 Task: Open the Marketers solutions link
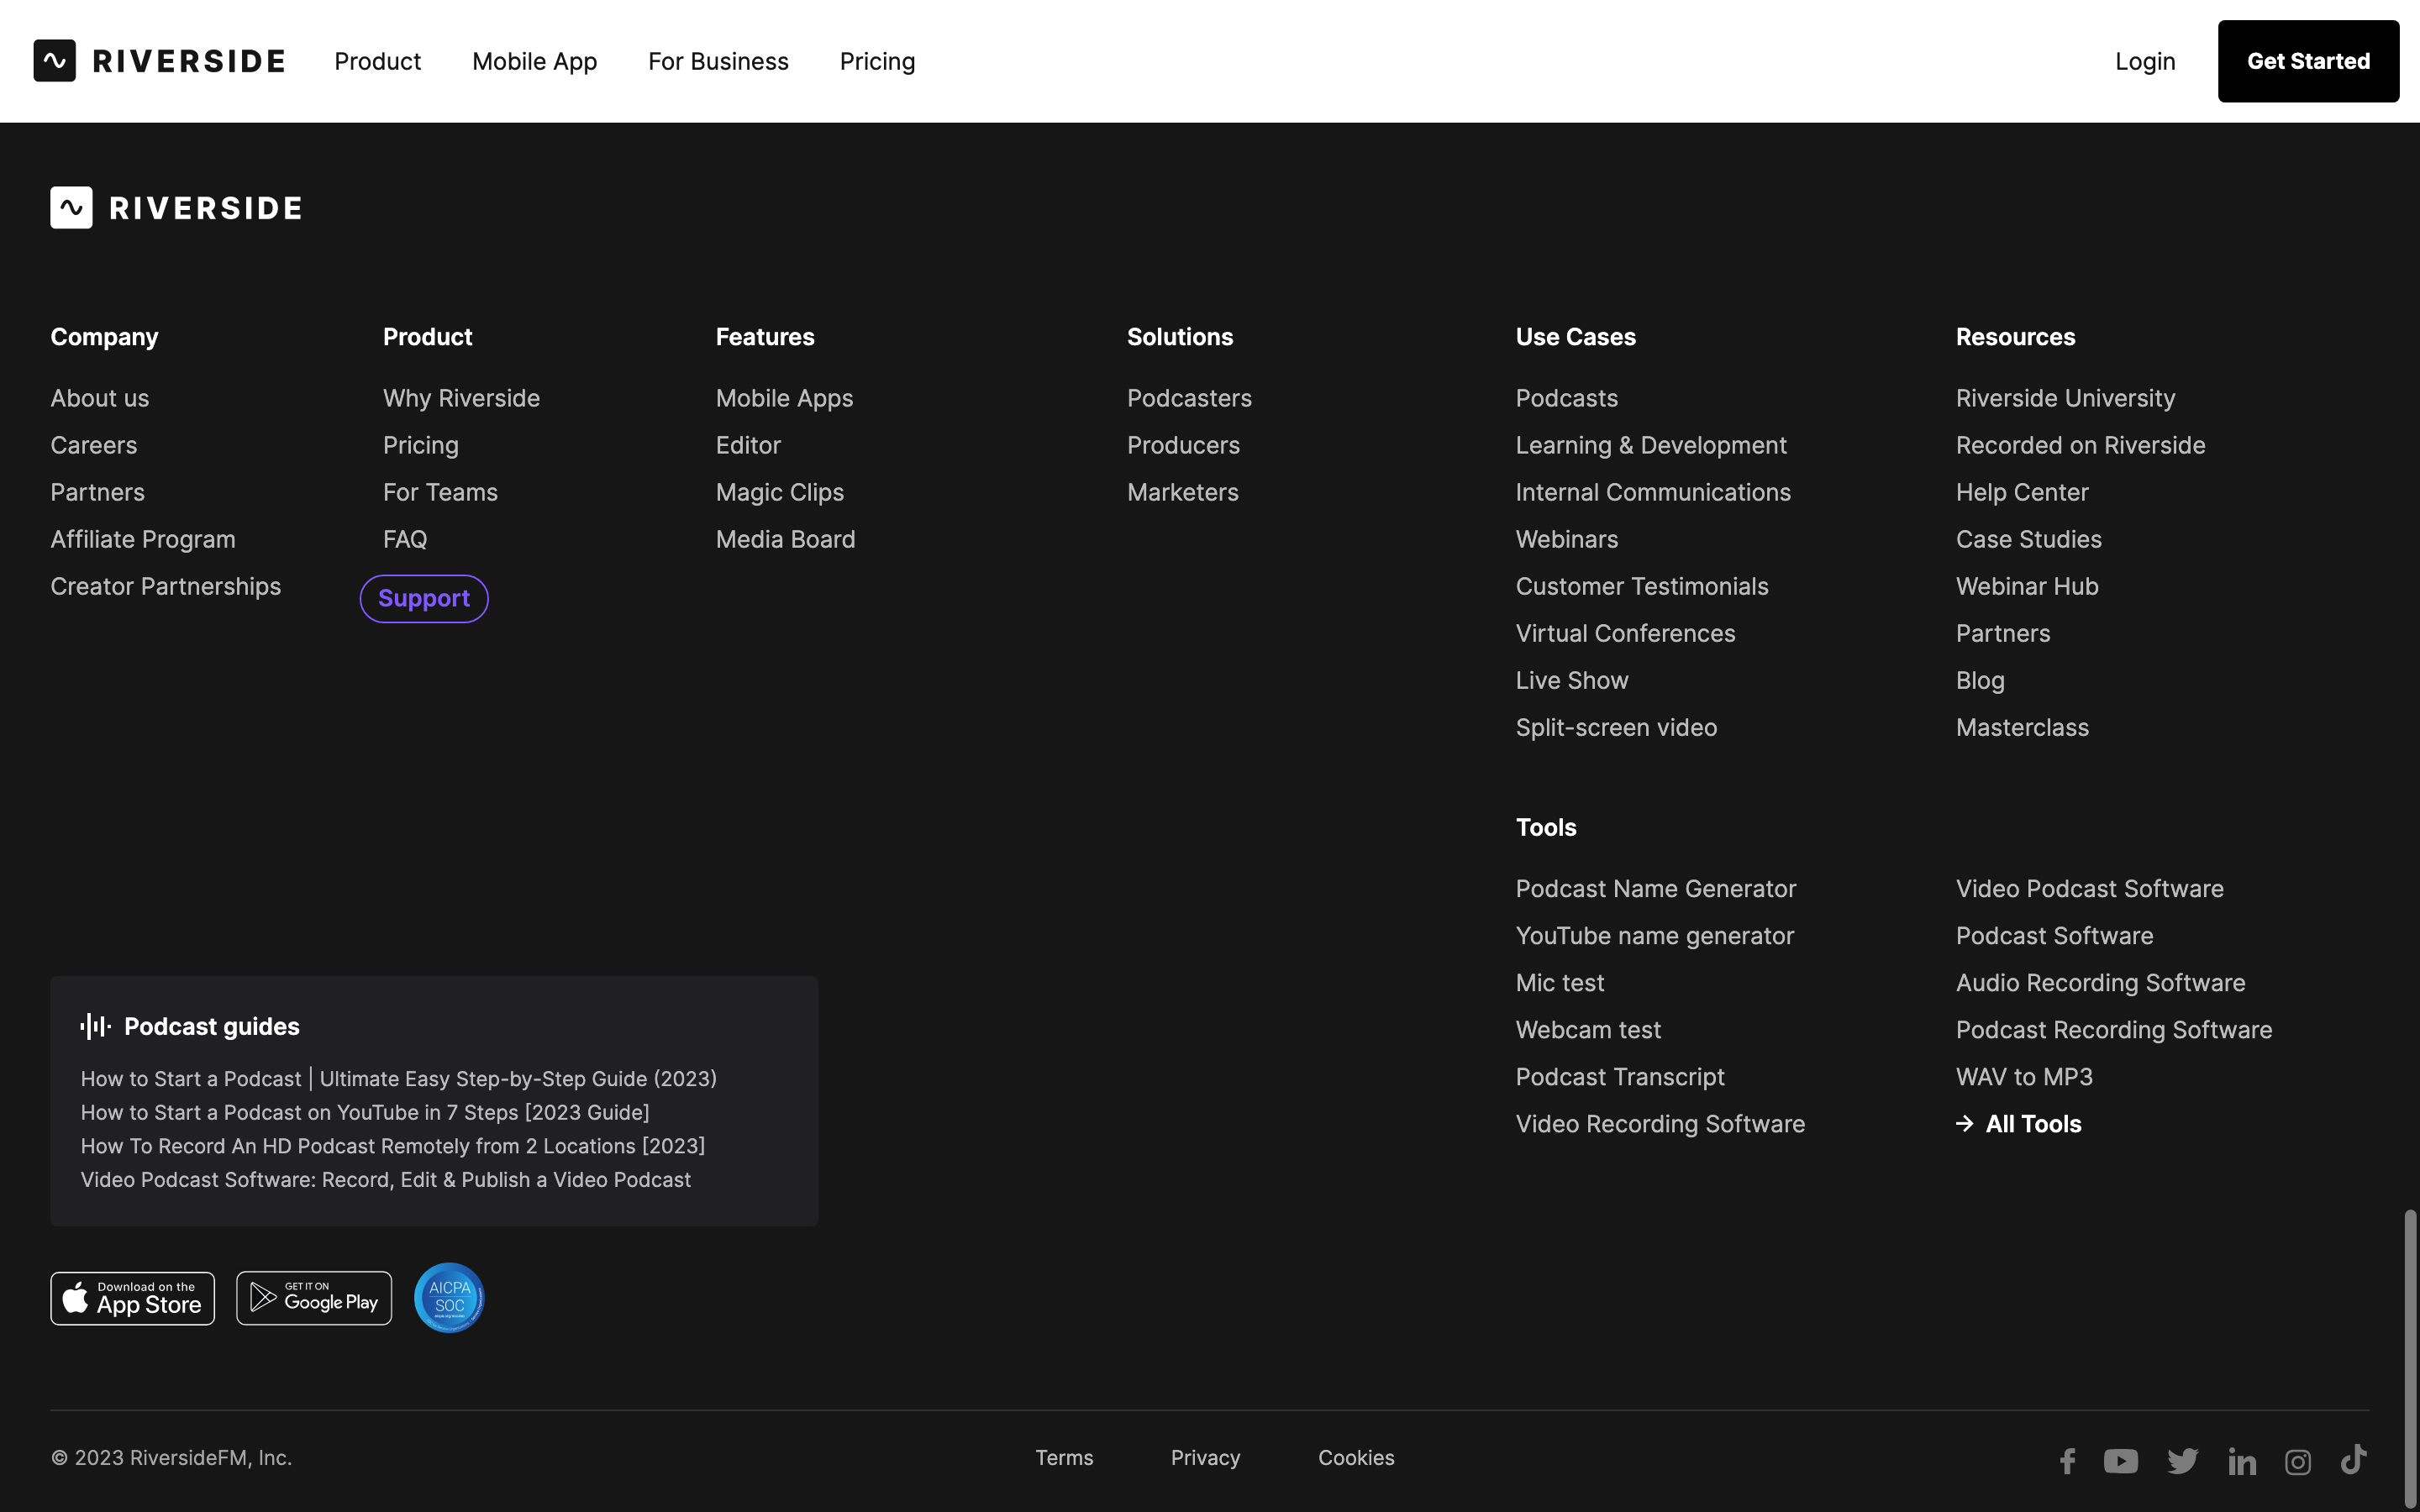(1182, 492)
